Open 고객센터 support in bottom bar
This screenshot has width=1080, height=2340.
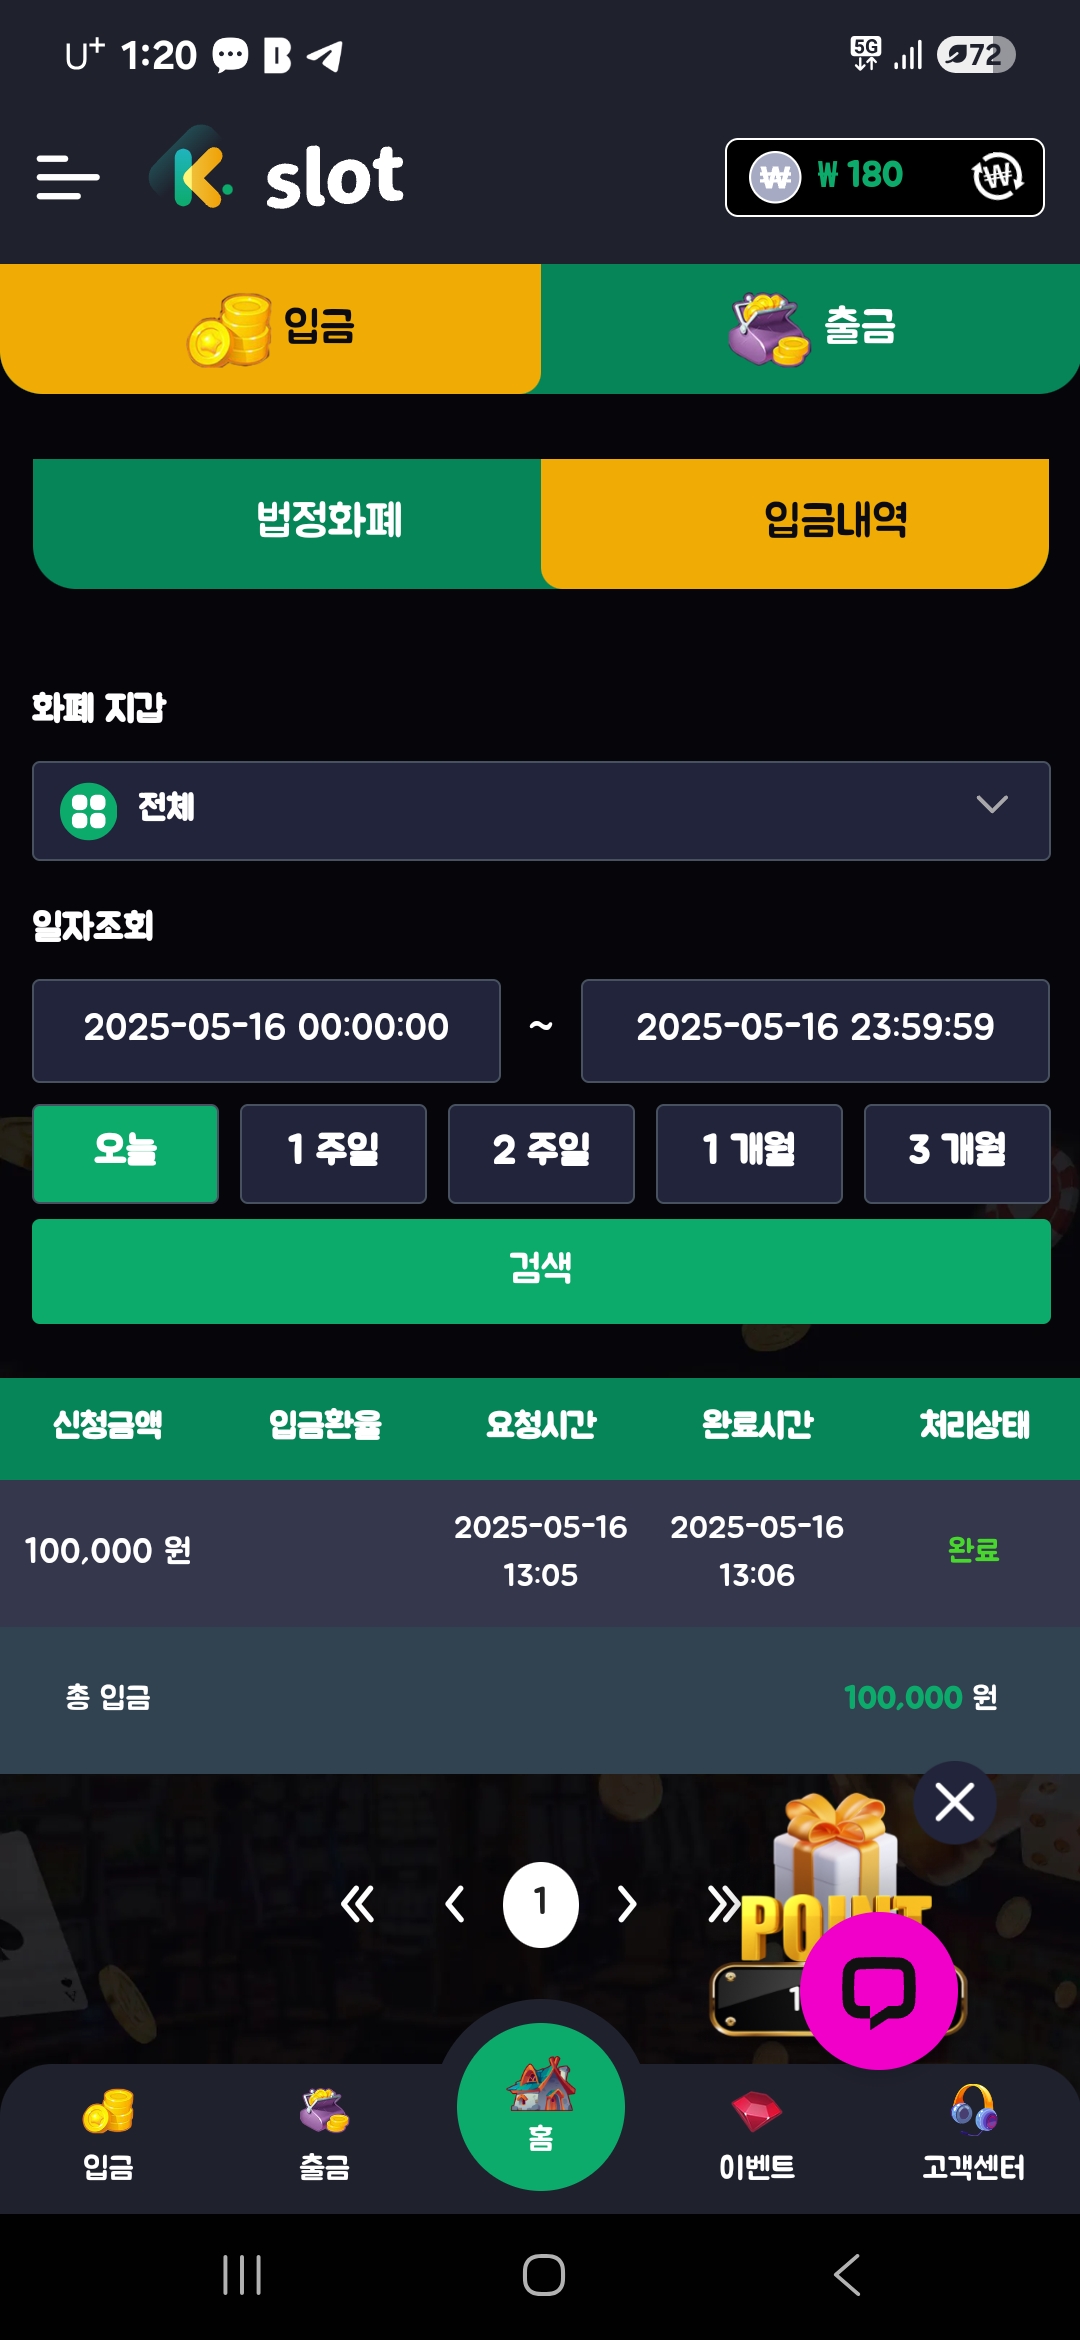tap(973, 2135)
